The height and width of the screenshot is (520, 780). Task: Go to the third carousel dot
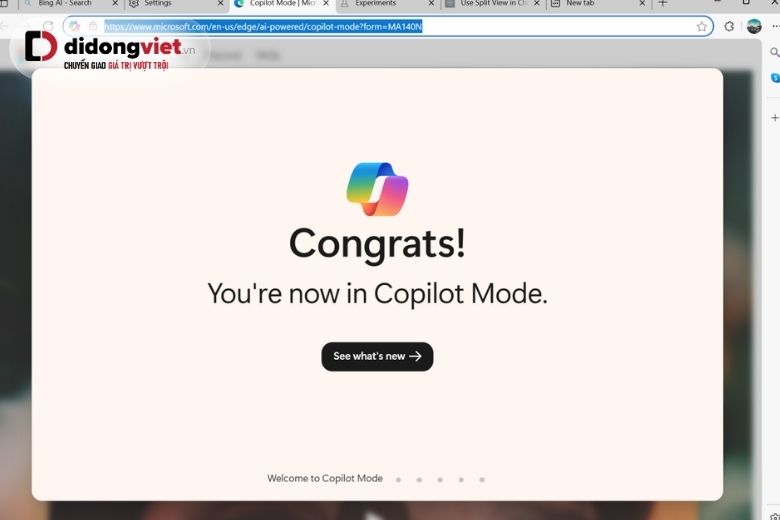[440, 480]
